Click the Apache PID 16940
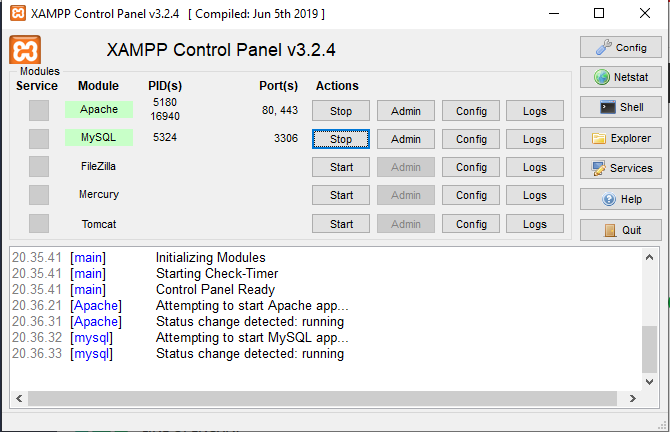Viewport: 670px width, 432px height. tap(165, 116)
